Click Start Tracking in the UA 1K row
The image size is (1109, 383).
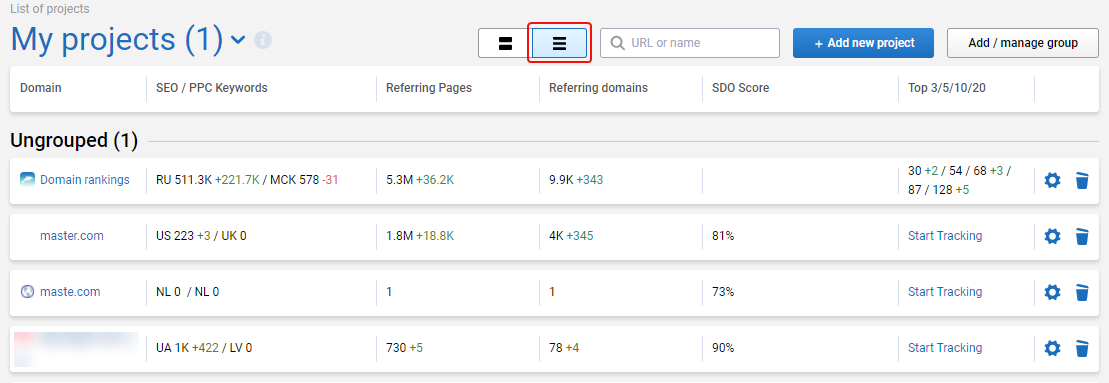[945, 348]
